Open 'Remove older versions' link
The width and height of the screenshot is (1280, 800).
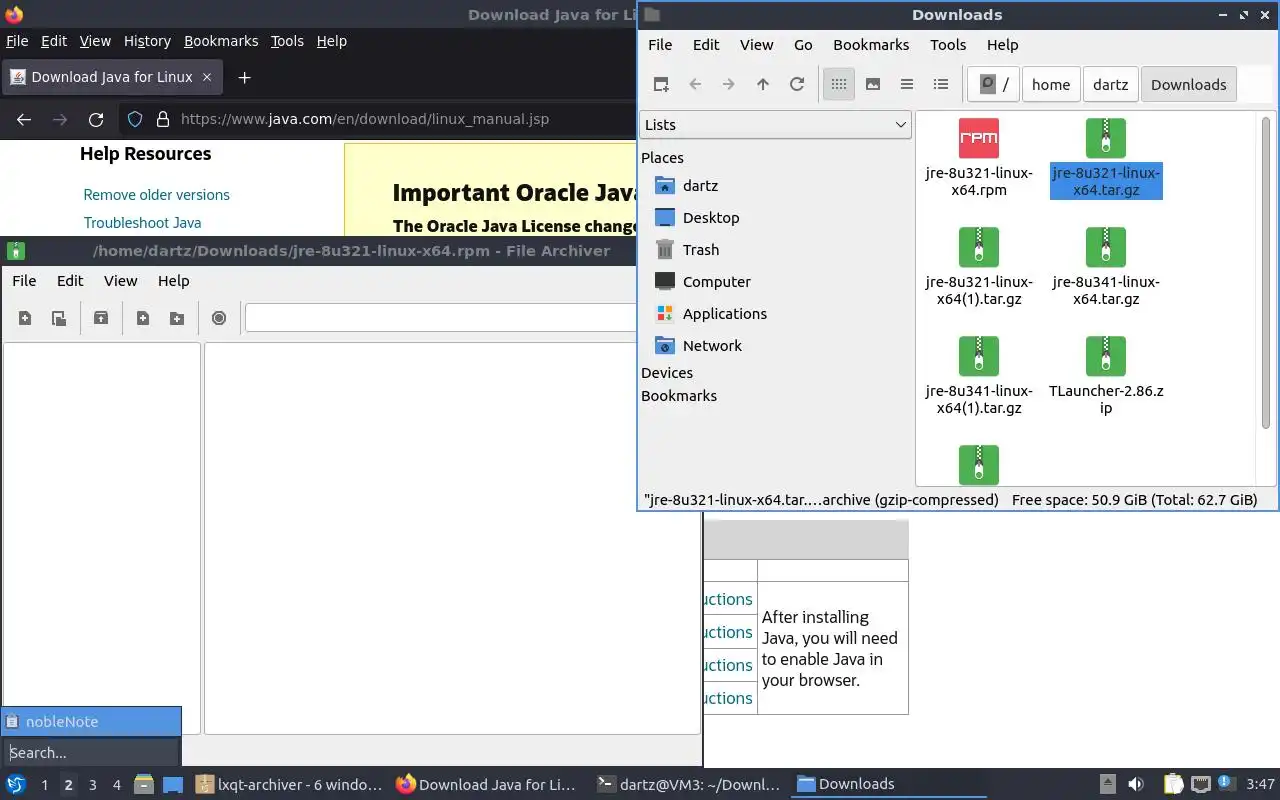[x=156, y=195]
